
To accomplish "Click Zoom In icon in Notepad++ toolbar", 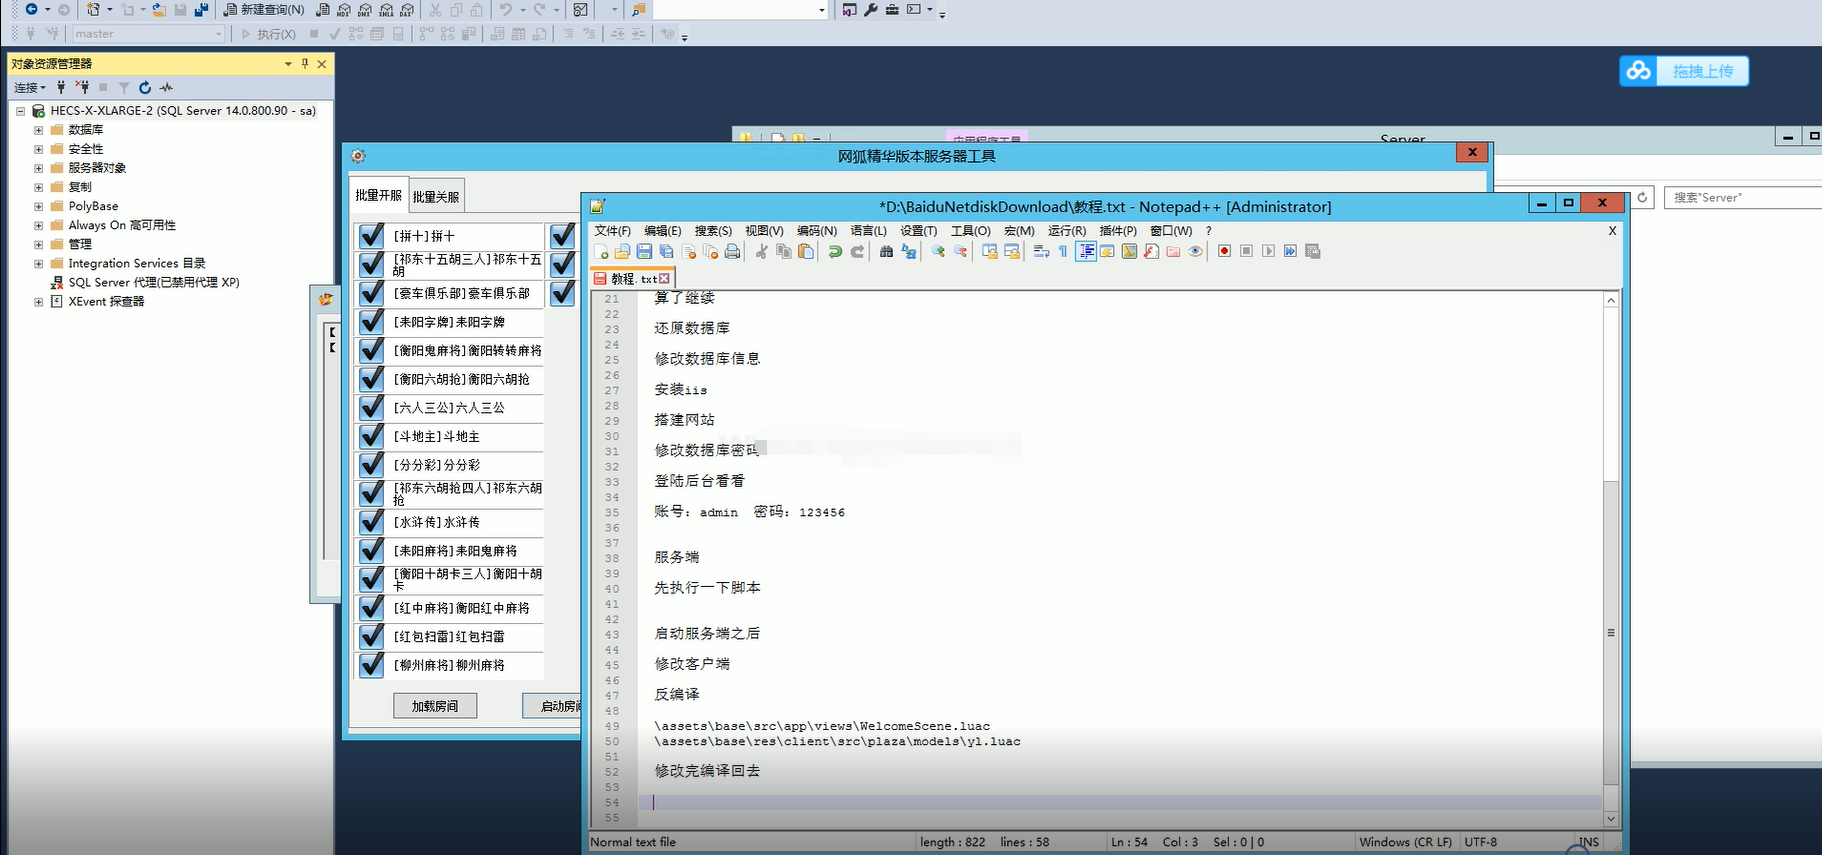I will pos(938,251).
